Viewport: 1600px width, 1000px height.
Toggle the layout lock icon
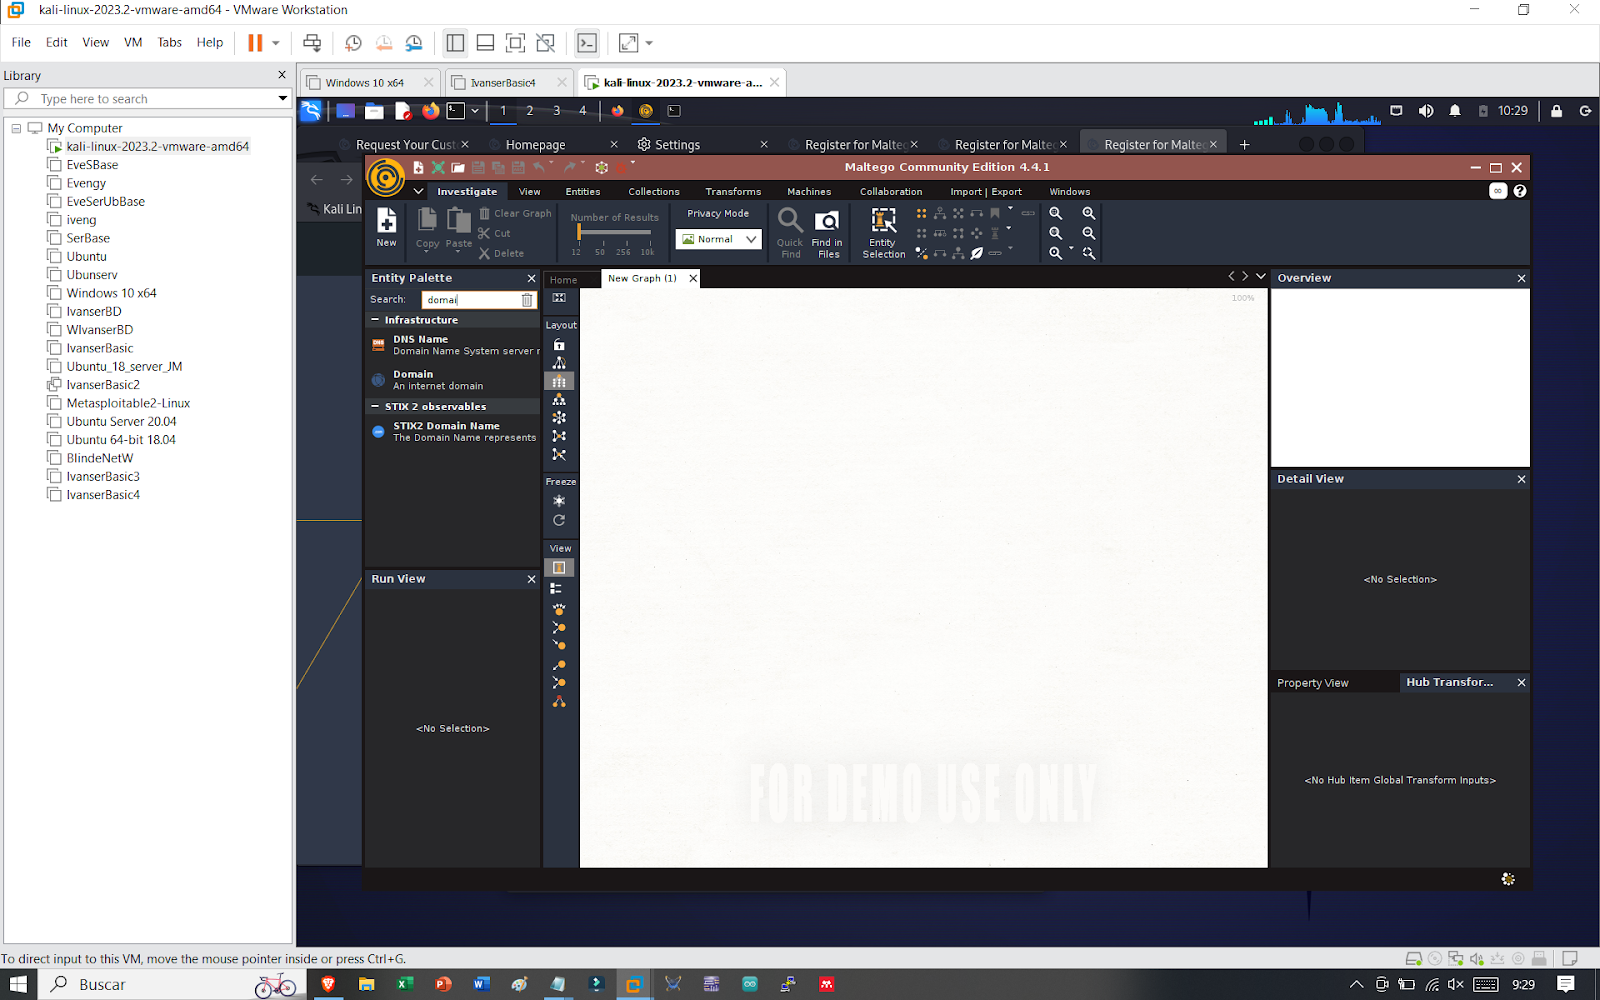[x=559, y=344]
